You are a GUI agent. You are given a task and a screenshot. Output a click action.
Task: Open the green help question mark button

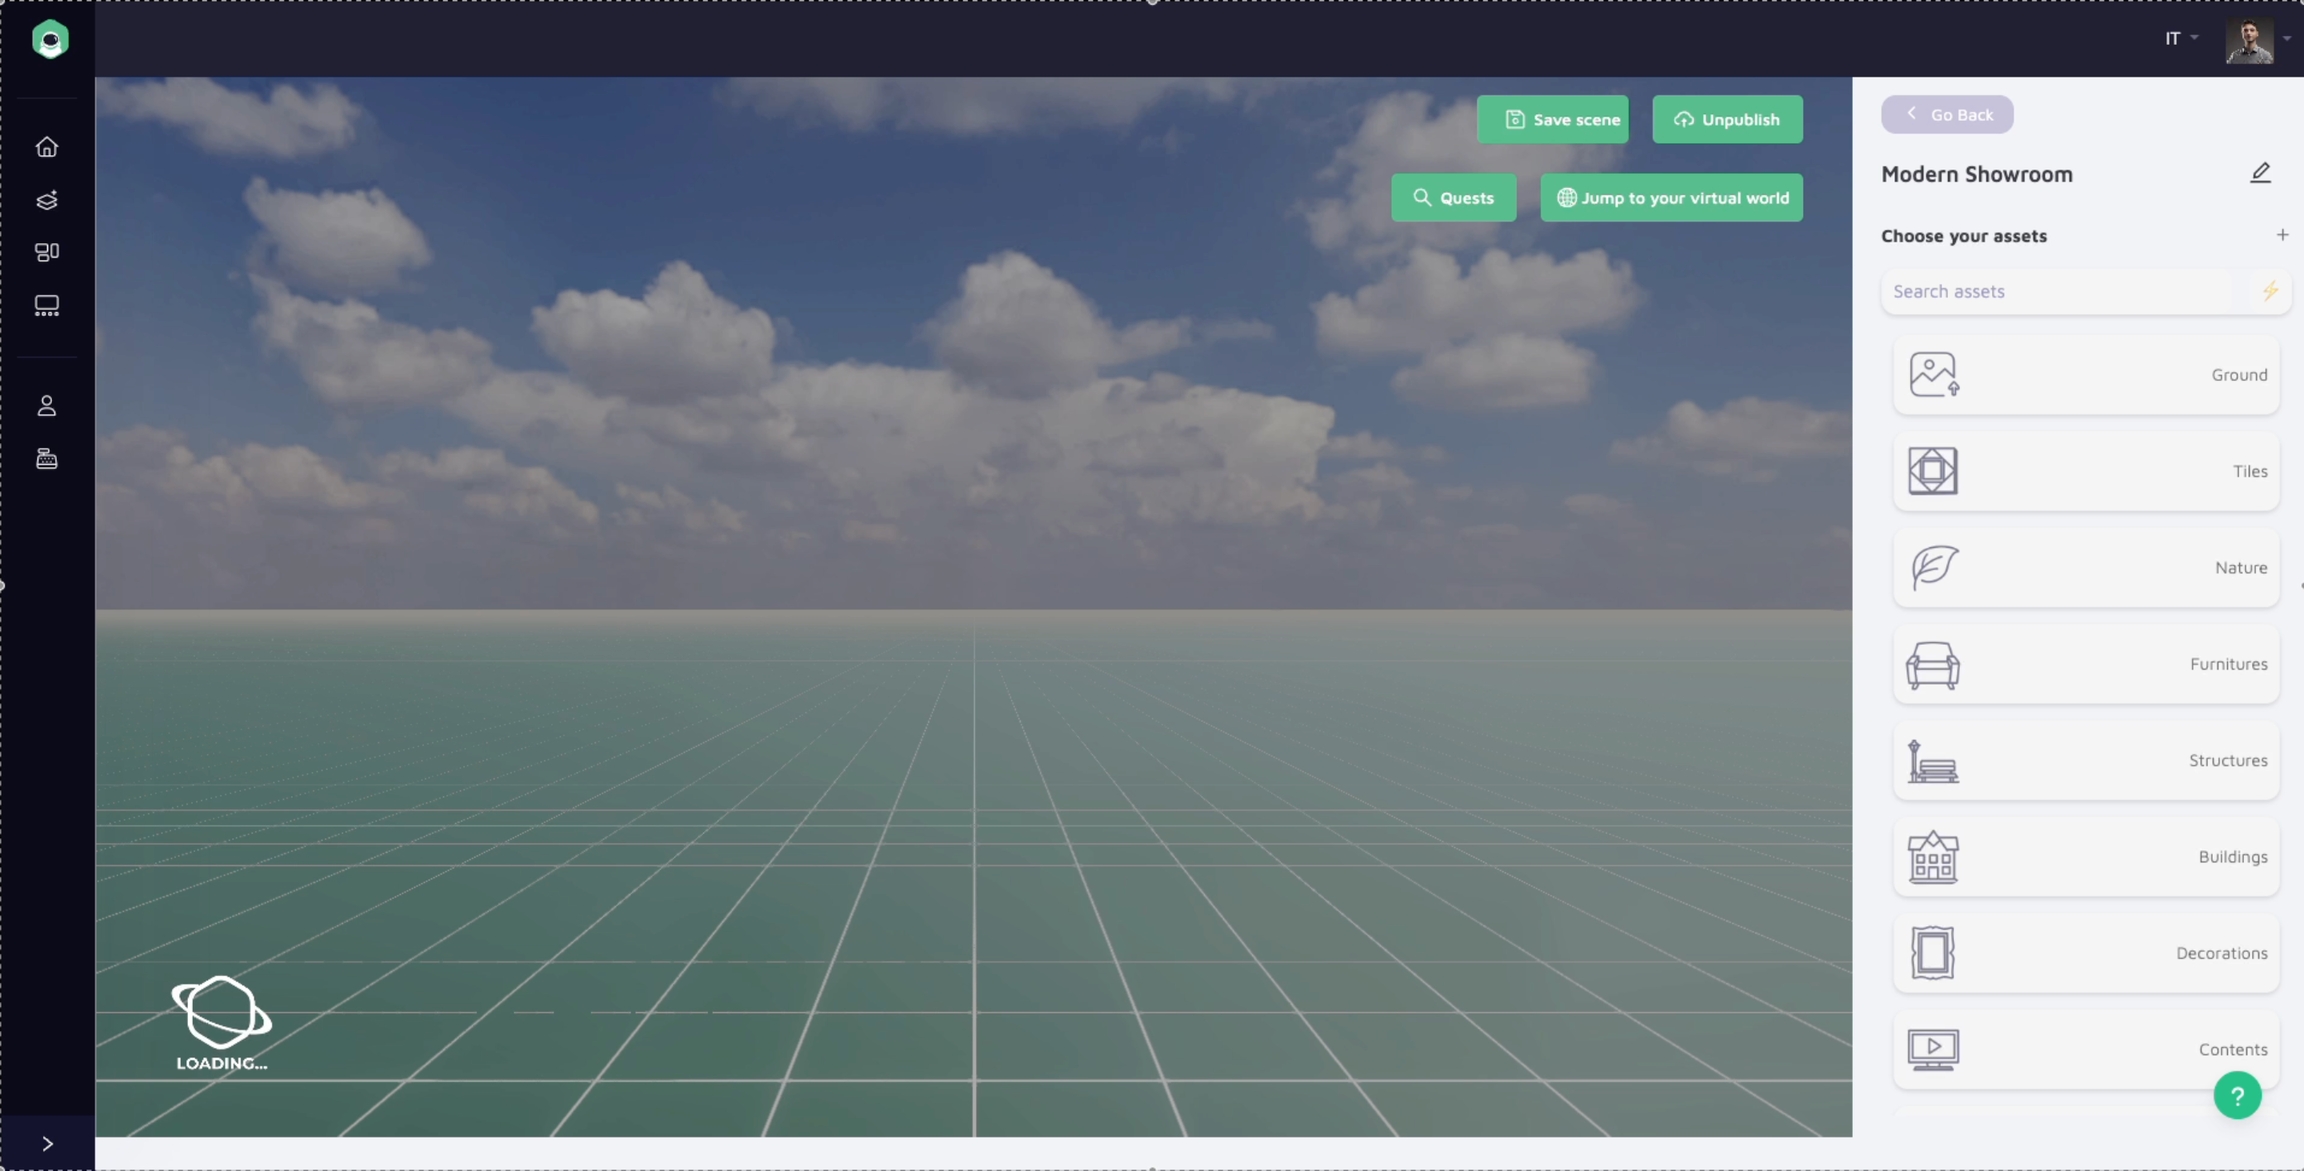pyautogui.click(x=2237, y=1096)
